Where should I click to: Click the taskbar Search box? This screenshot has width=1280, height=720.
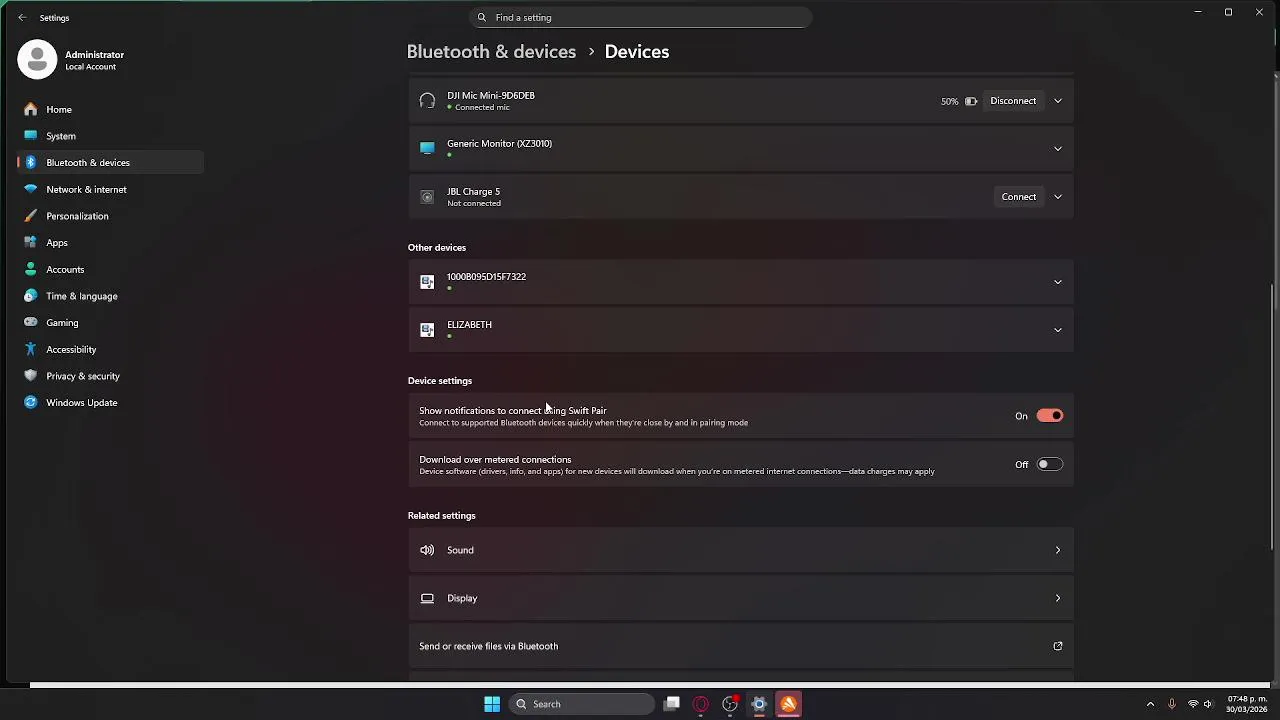coord(583,704)
